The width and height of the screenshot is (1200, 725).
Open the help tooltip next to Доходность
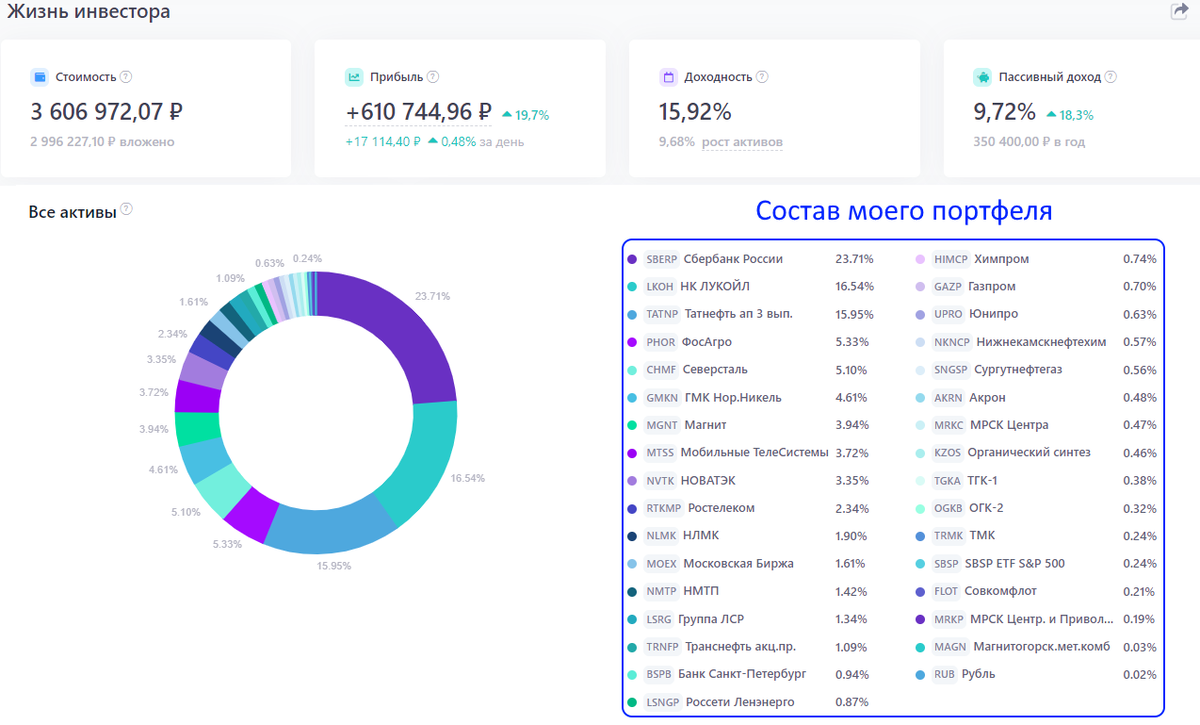(x=762, y=77)
